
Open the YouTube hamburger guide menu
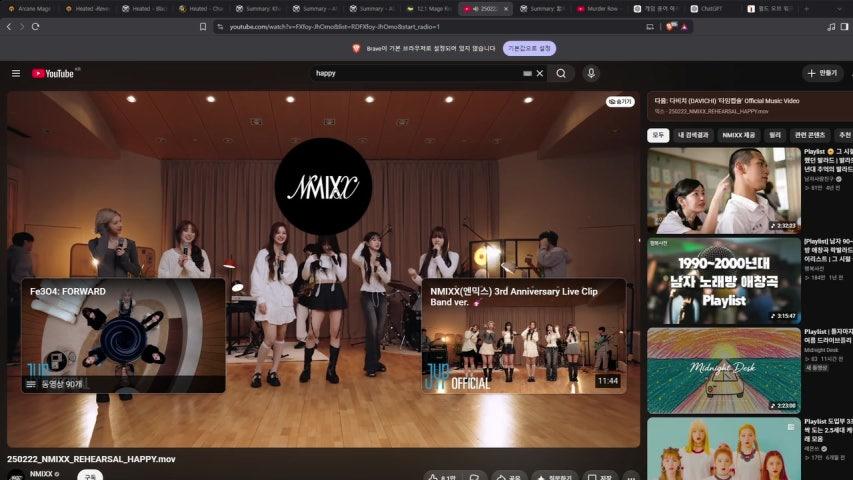pyautogui.click(x=16, y=73)
